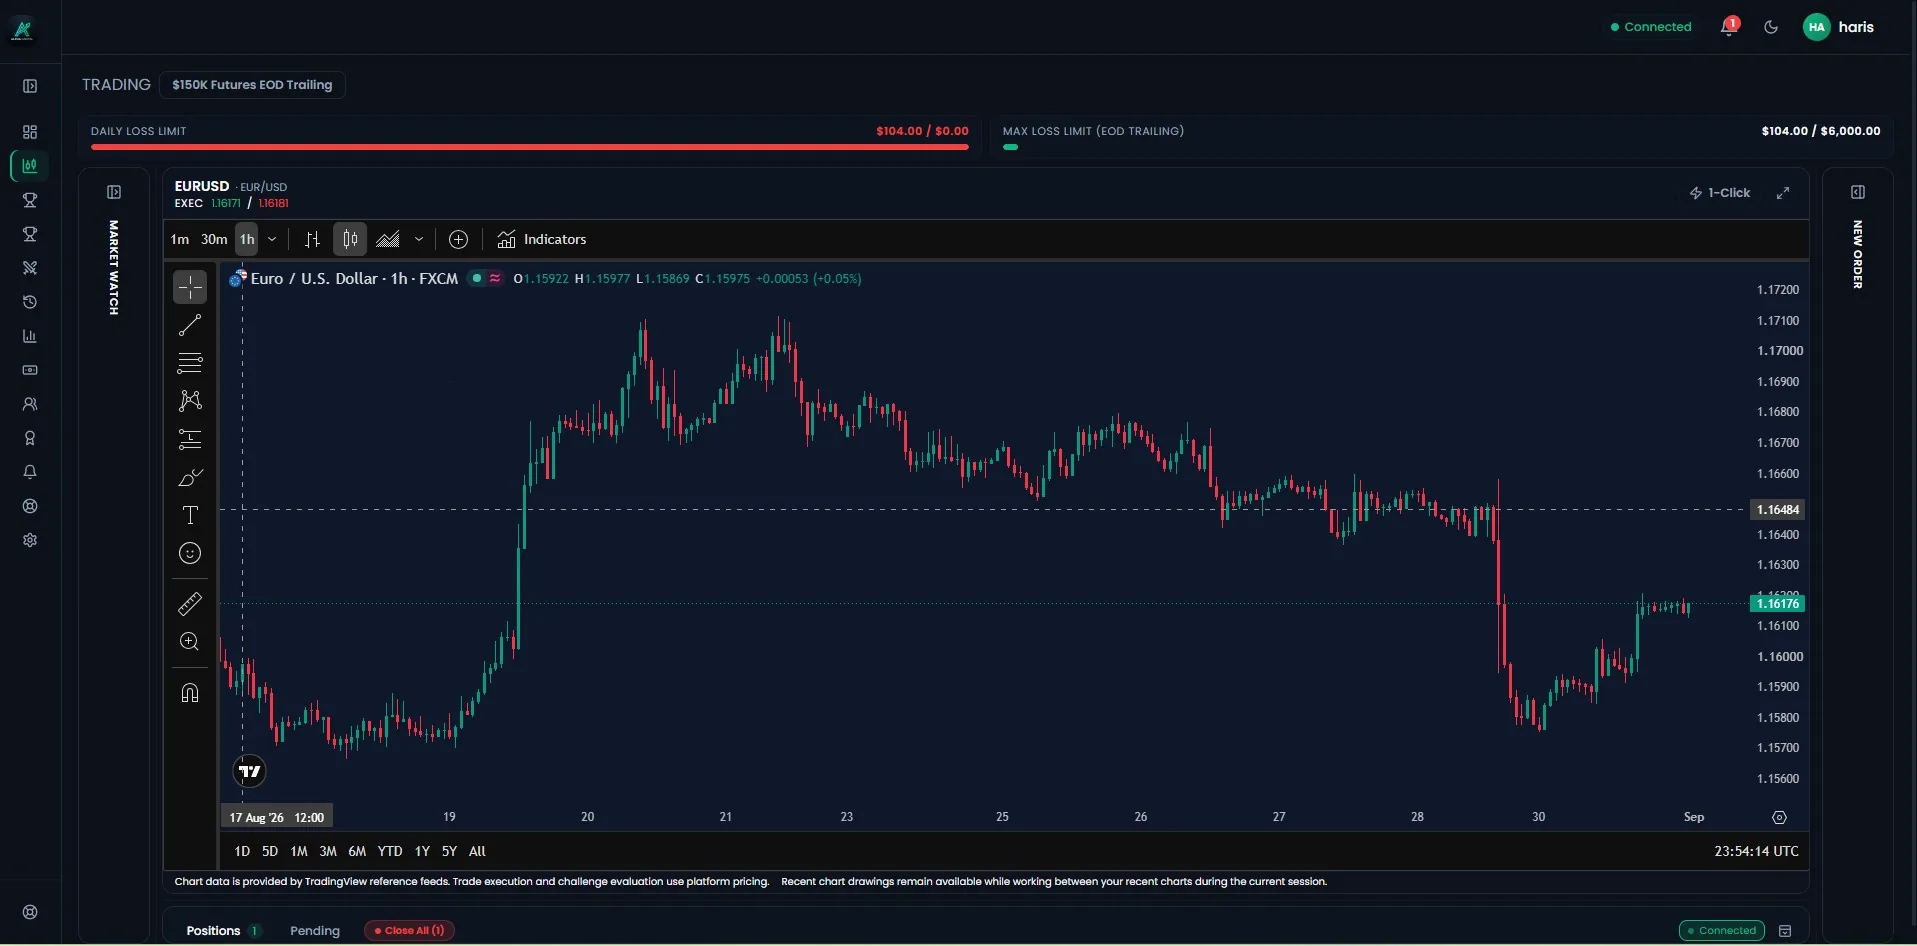Open the $150K Futures EOD Trailing account selector
The height and width of the screenshot is (946, 1917).
252,85
